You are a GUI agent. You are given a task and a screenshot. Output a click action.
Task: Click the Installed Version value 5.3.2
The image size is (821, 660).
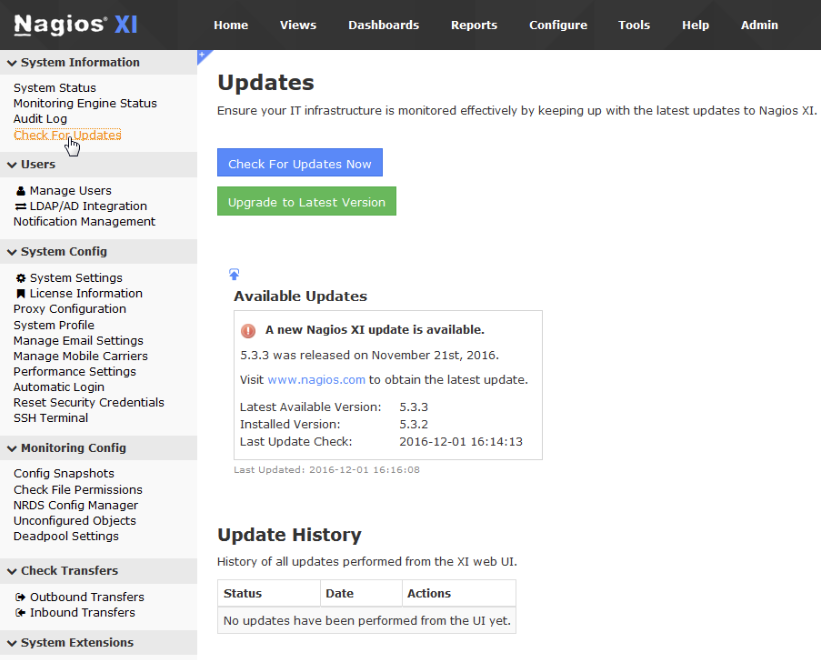point(414,424)
